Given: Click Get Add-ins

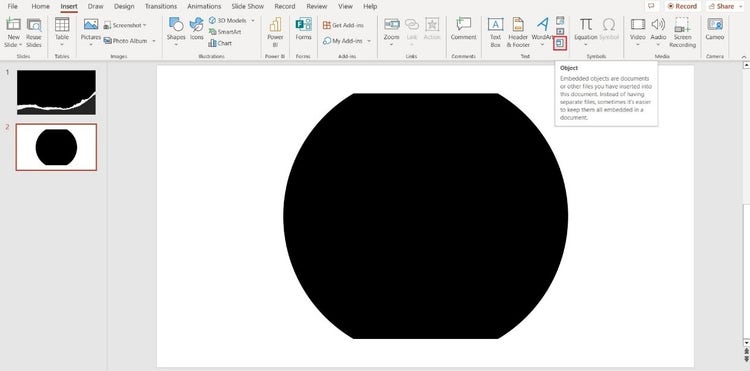Looking at the screenshot, I should click(342, 25).
